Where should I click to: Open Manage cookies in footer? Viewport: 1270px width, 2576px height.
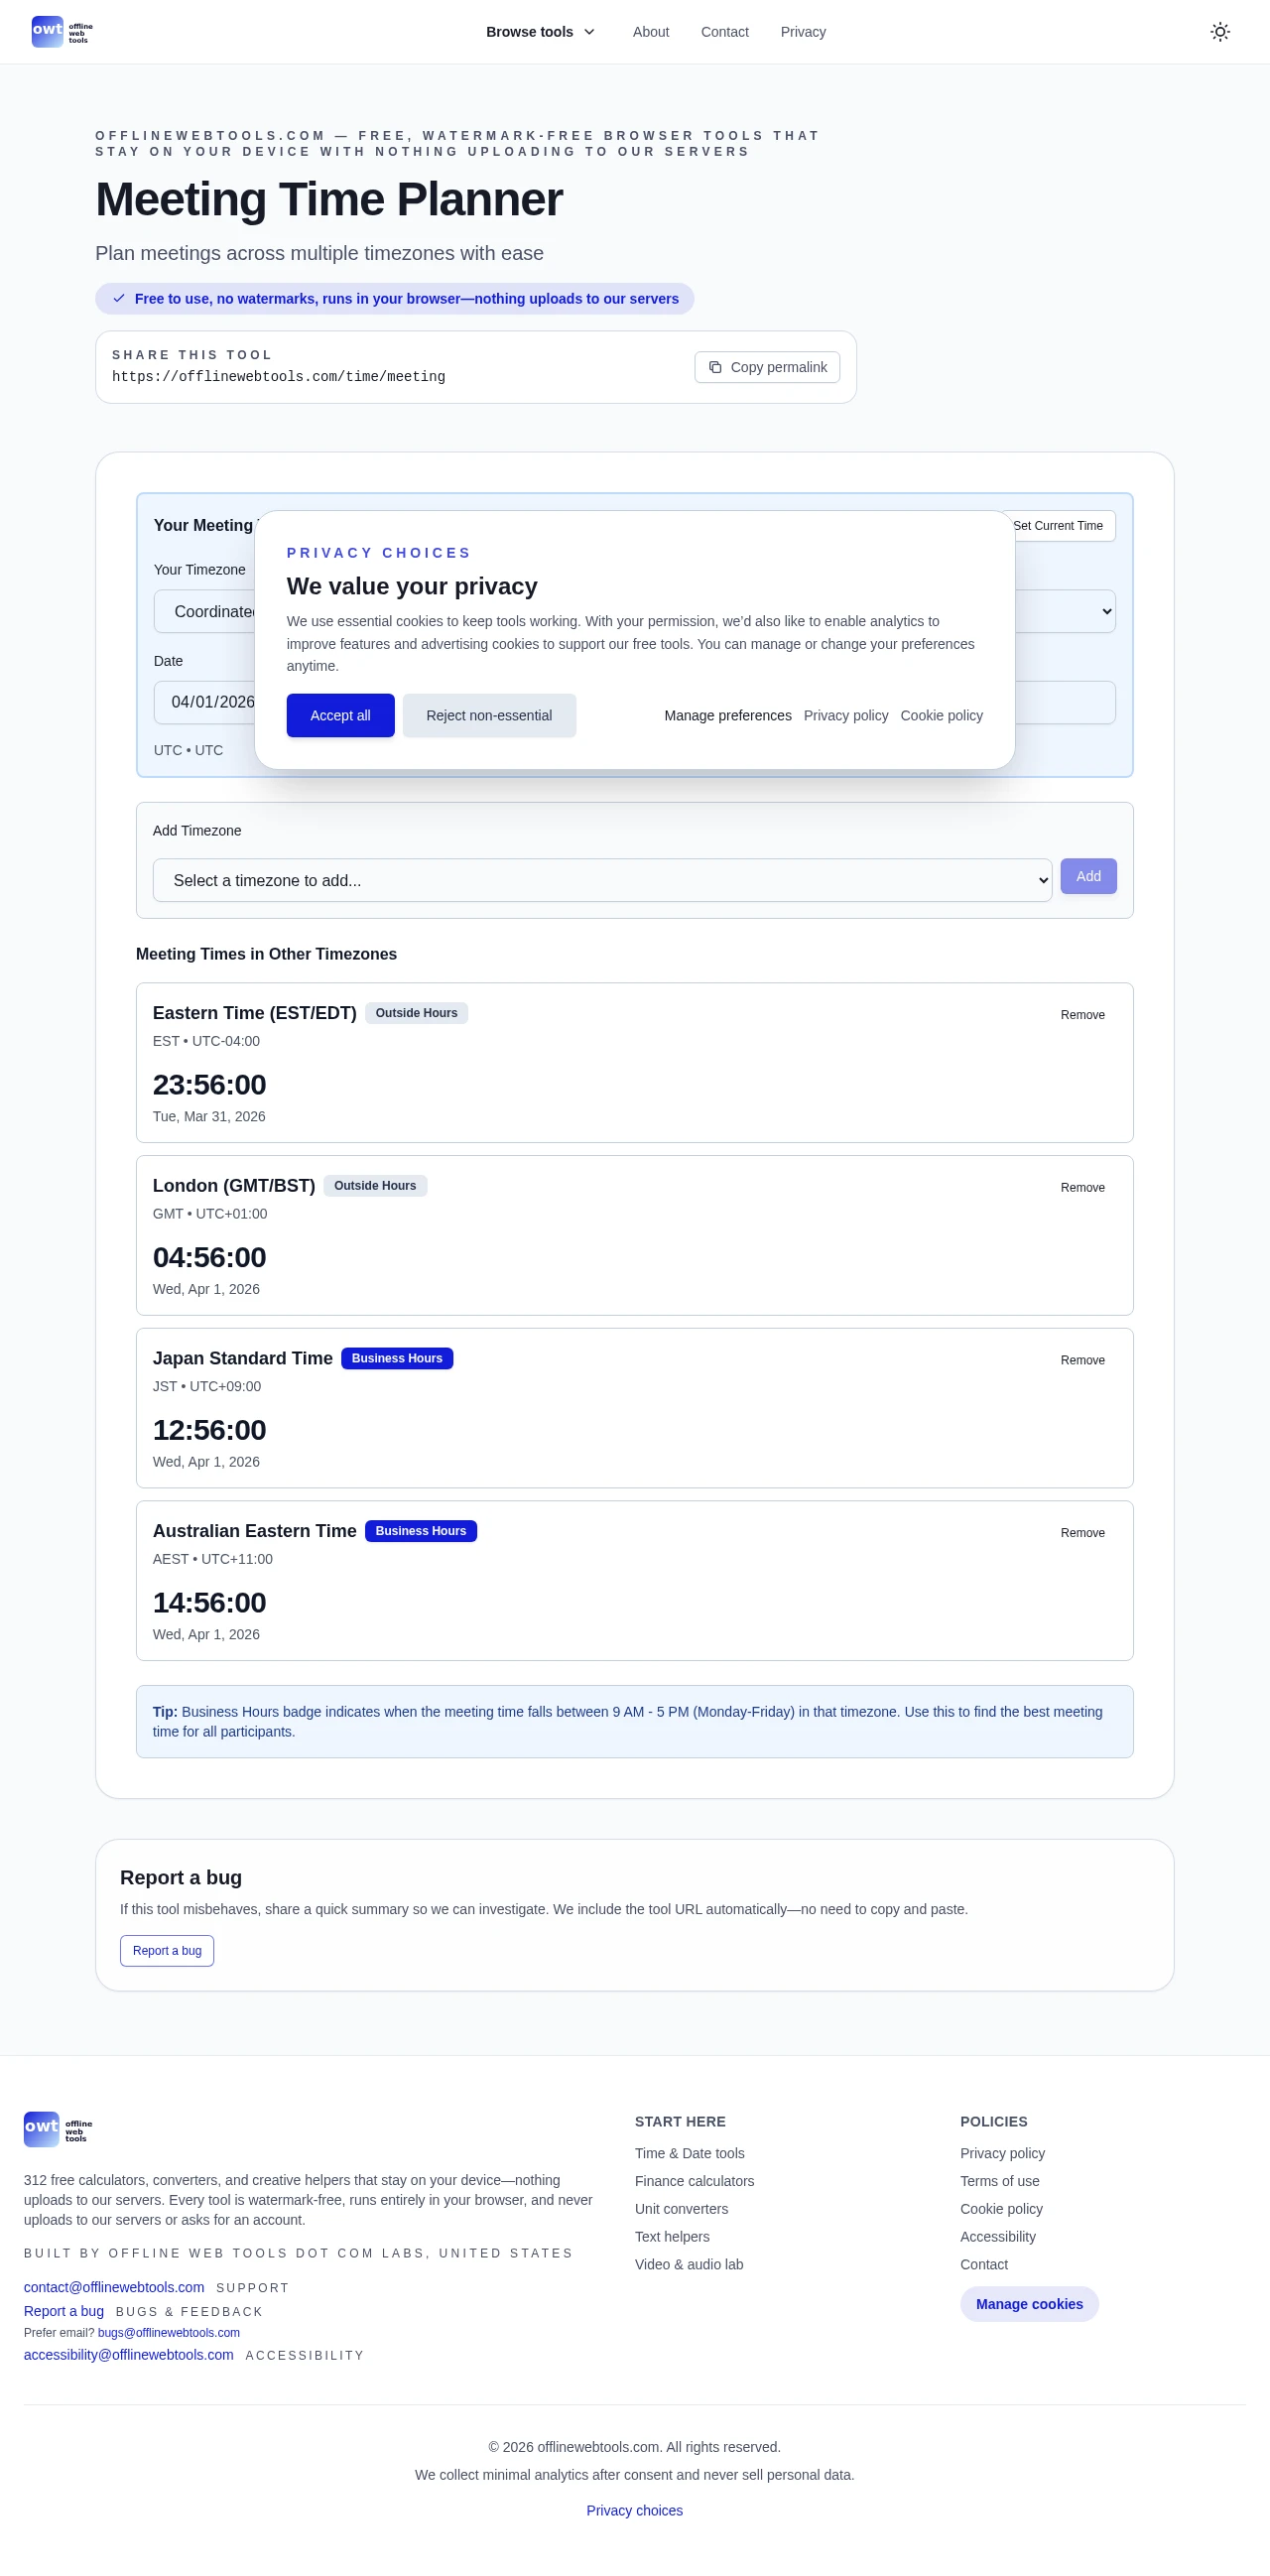point(1028,2304)
